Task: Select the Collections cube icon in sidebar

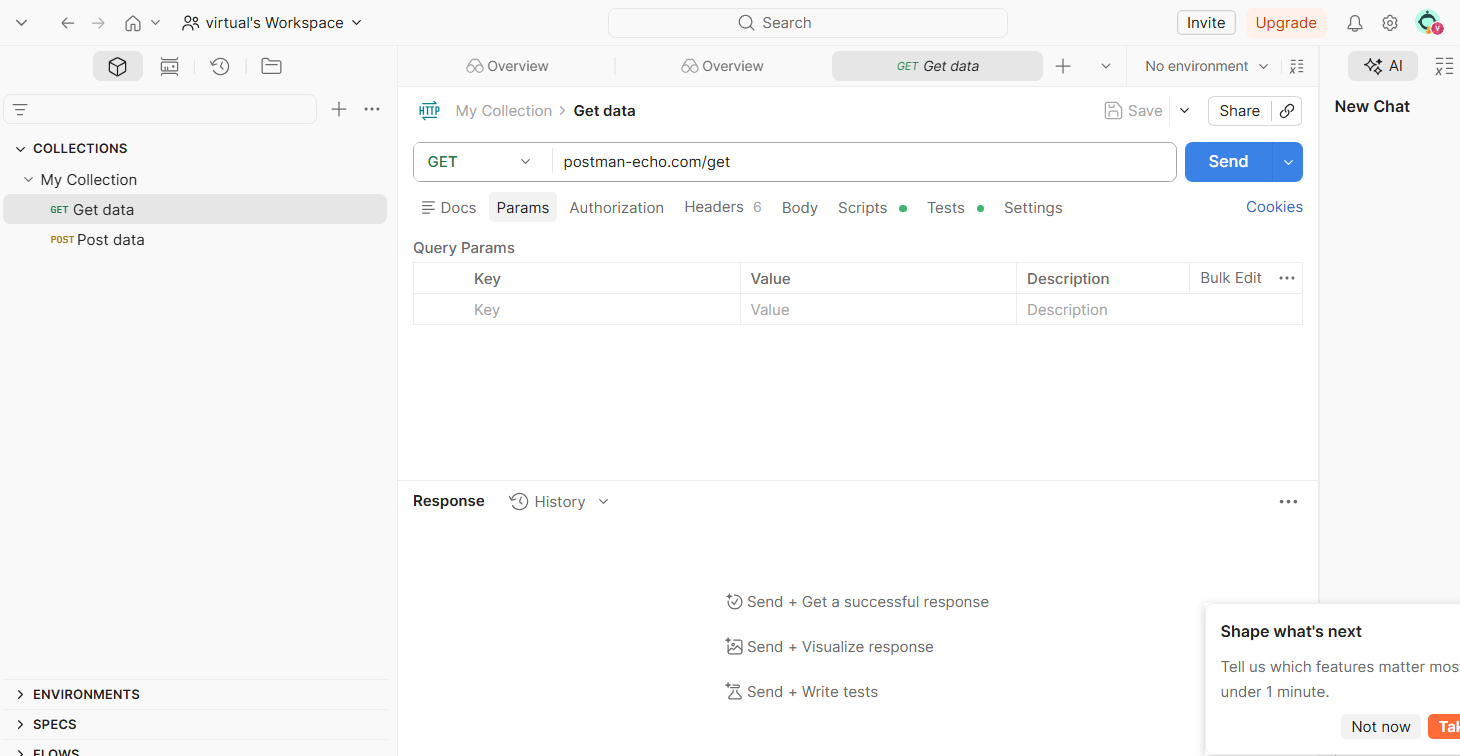Action: click(x=118, y=66)
